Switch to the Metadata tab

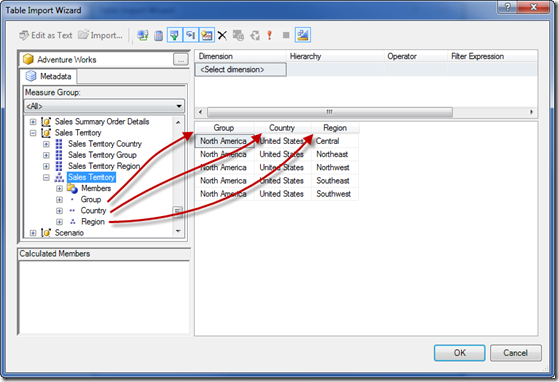(x=49, y=76)
